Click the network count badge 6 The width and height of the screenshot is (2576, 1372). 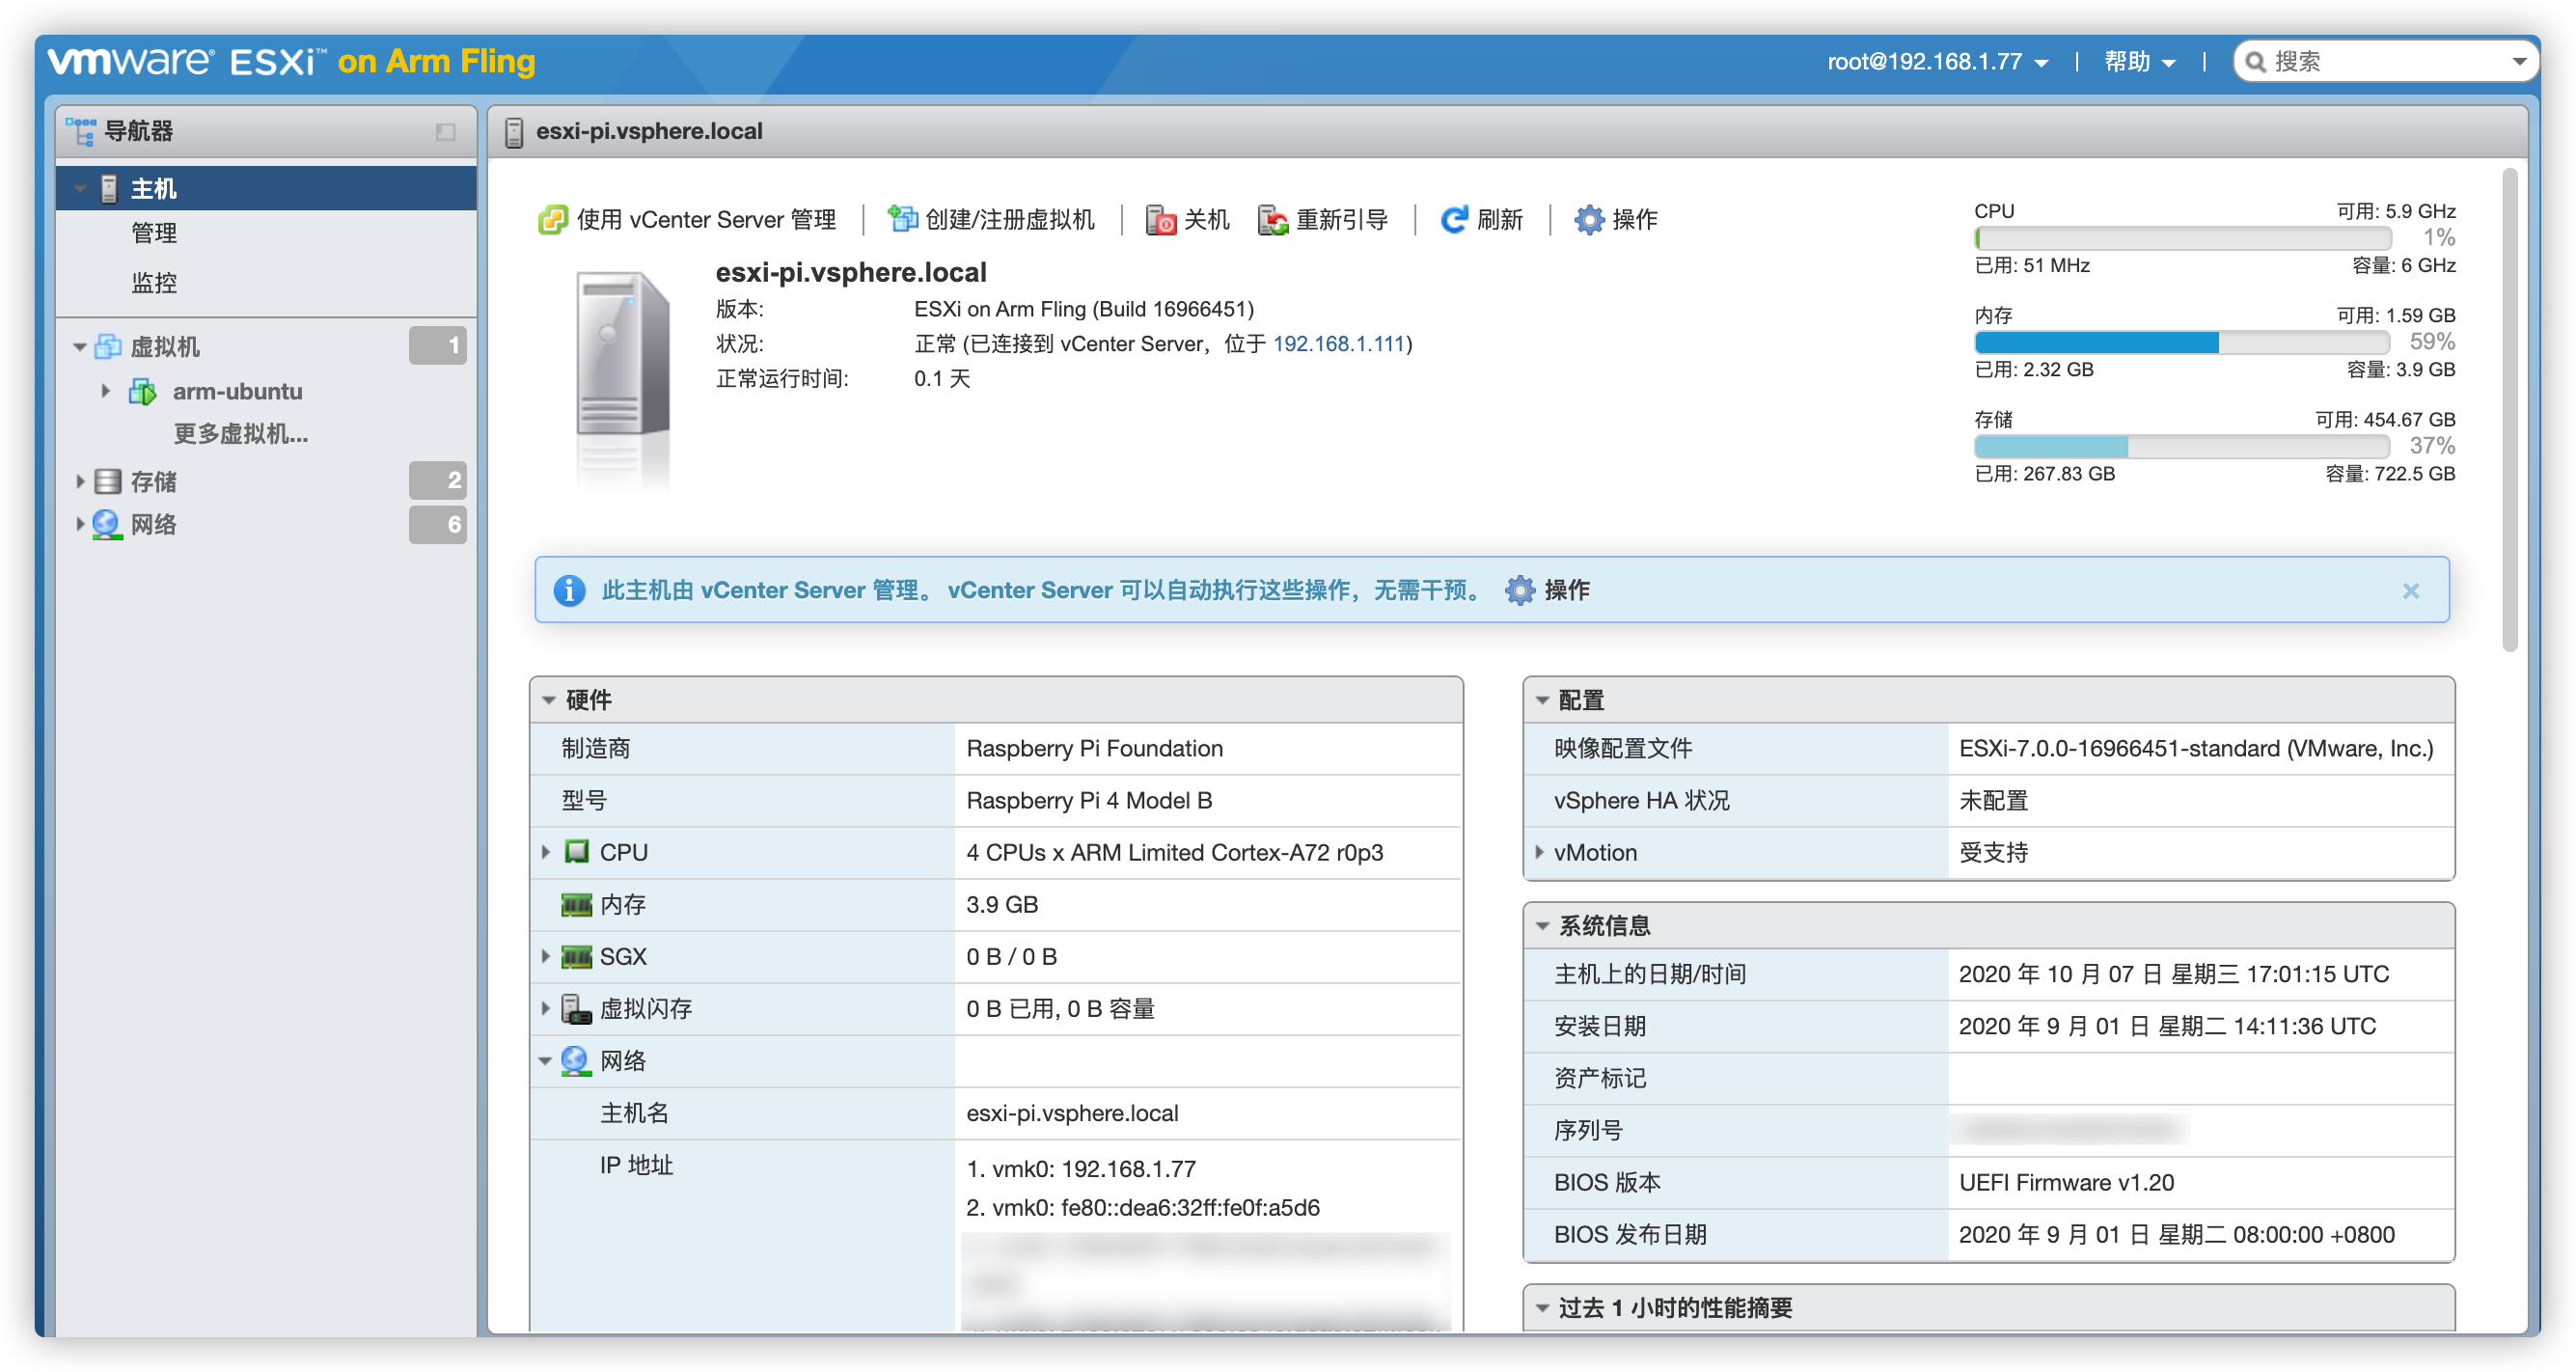pos(438,524)
